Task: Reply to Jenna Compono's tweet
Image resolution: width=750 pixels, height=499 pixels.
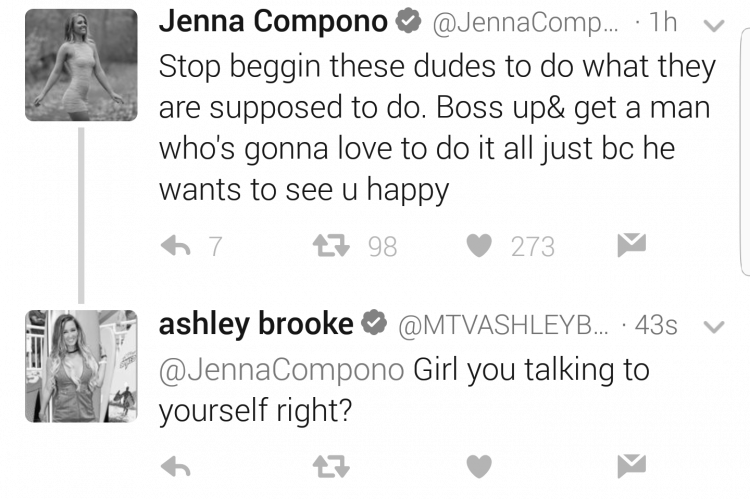Action: 176,246
